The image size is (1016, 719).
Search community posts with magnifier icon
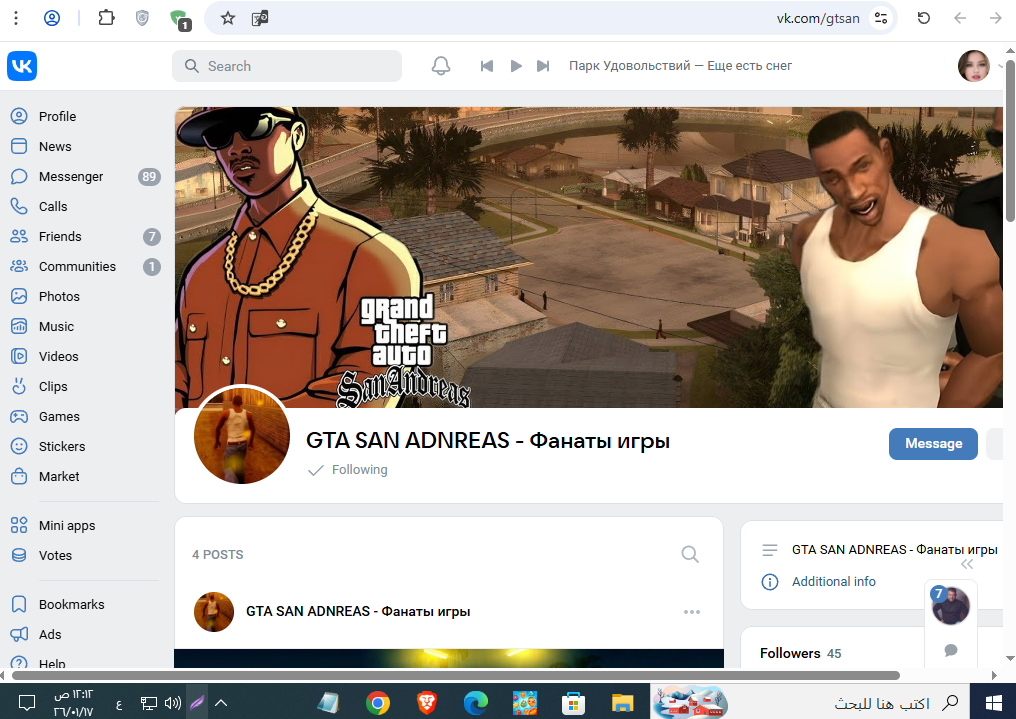690,554
